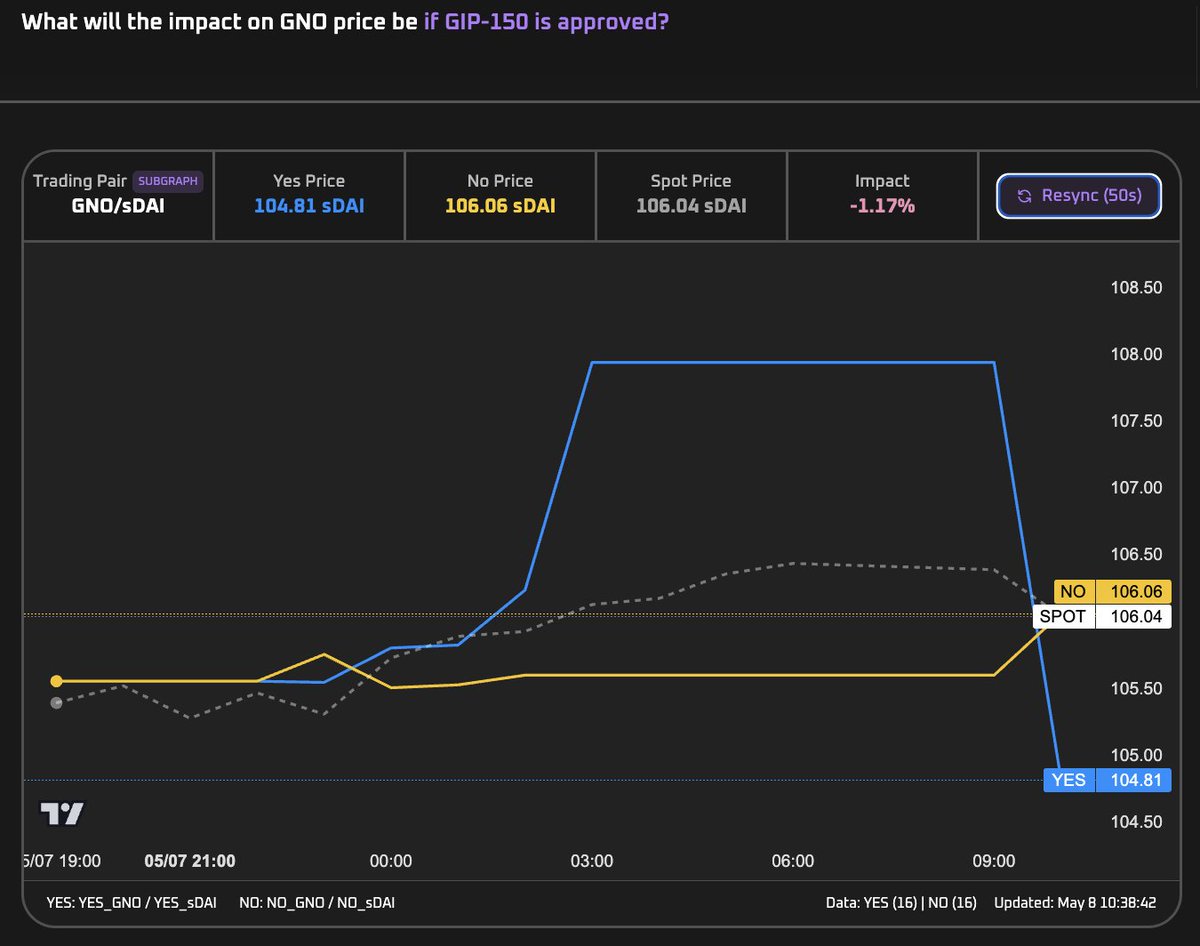Click the 'Trading Pair' header label

(80, 181)
